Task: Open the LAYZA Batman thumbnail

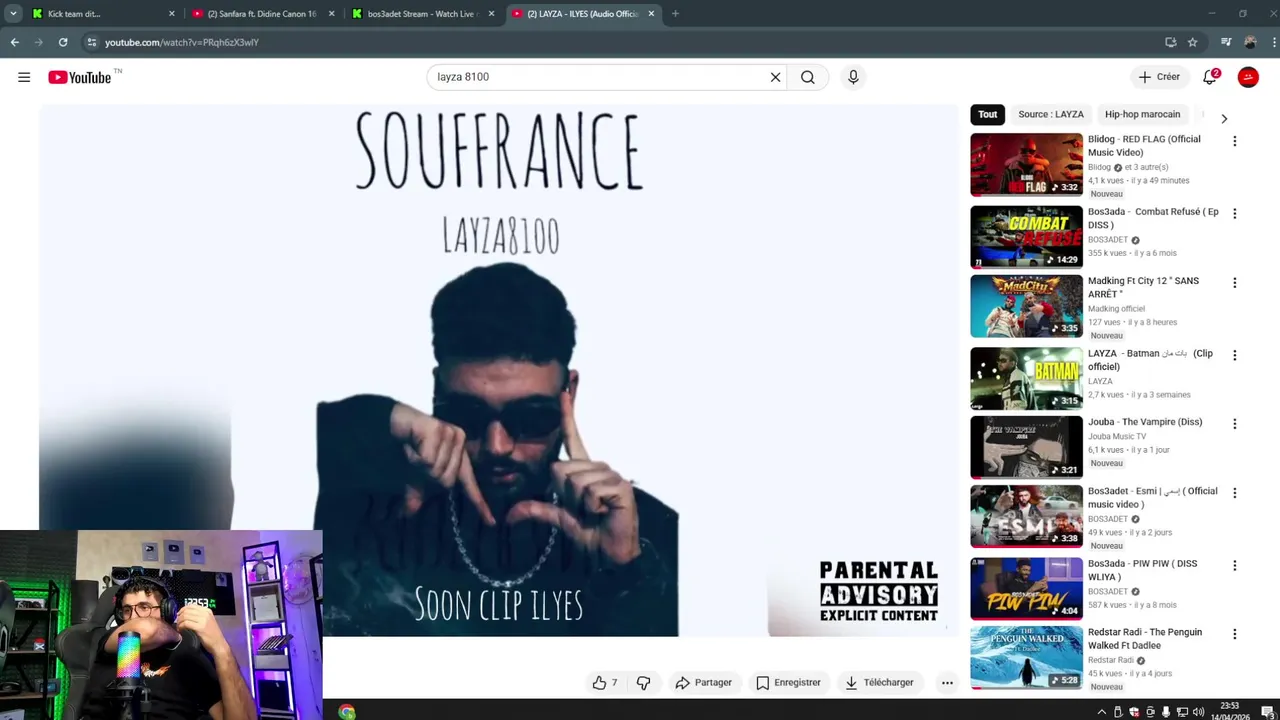Action: coord(1026,379)
